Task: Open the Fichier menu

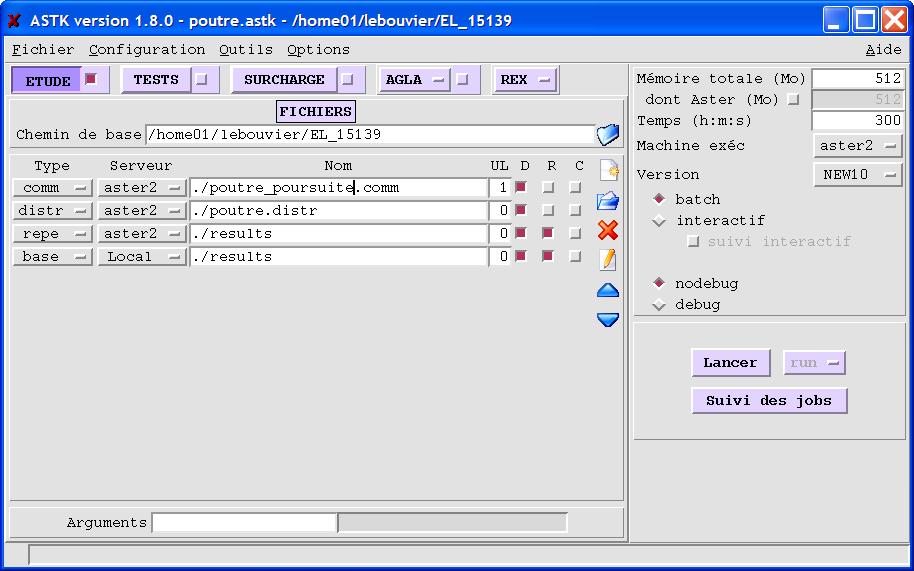Action: [x=43, y=49]
